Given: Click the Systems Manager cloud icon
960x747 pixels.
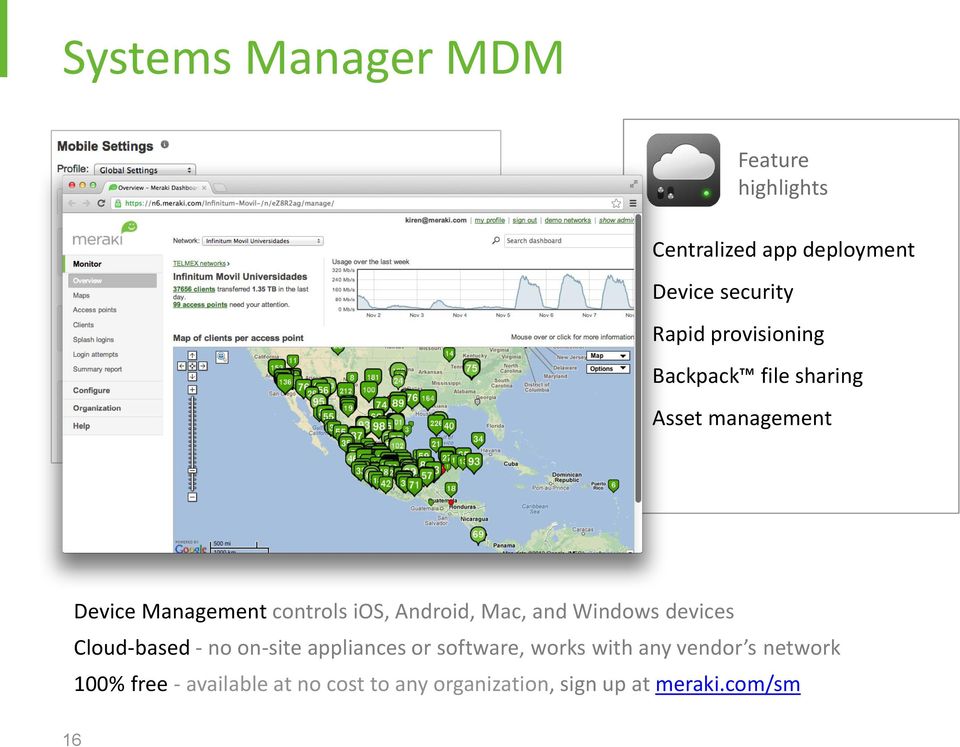Looking at the screenshot, I should (683, 170).
